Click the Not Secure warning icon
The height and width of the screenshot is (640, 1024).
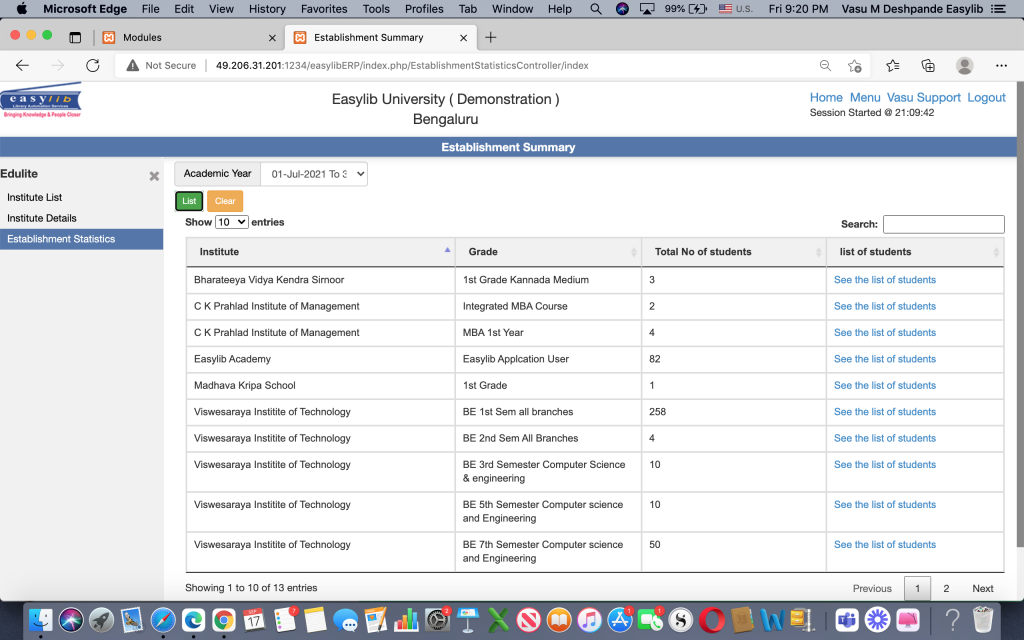click(133, 65)
